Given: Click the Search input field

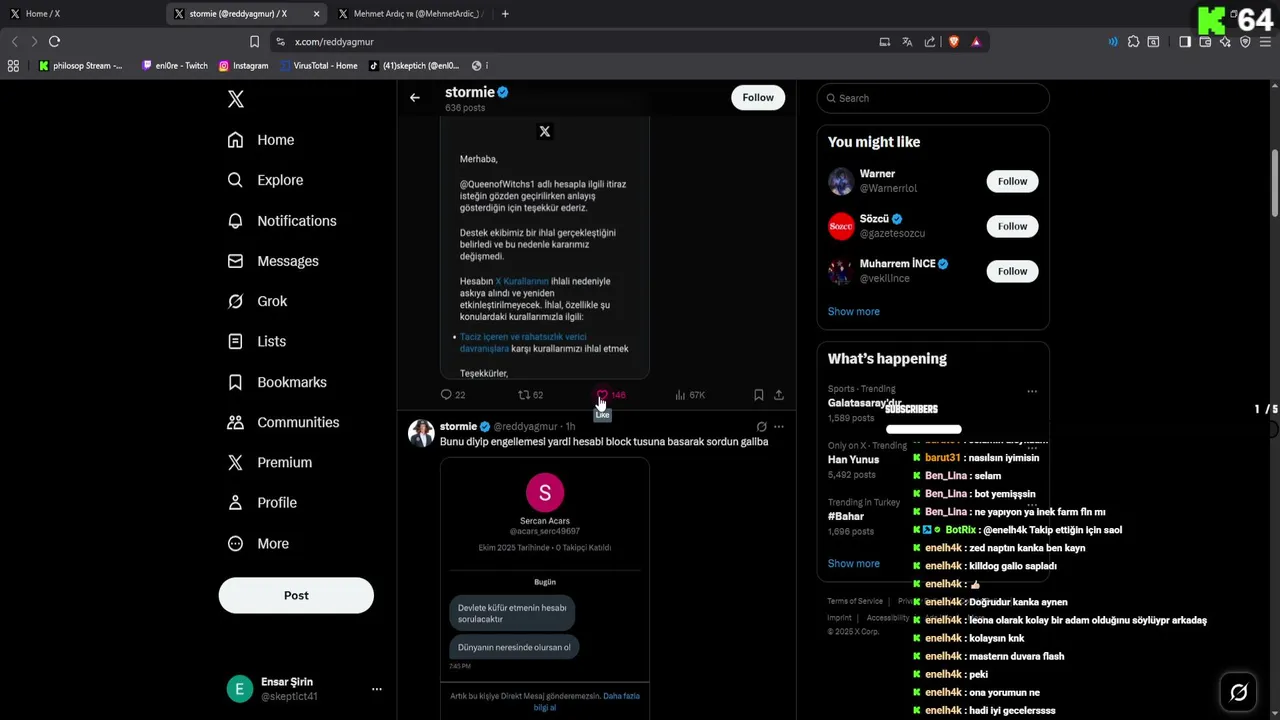Looking at the screenshot, I should coord(933,98).
